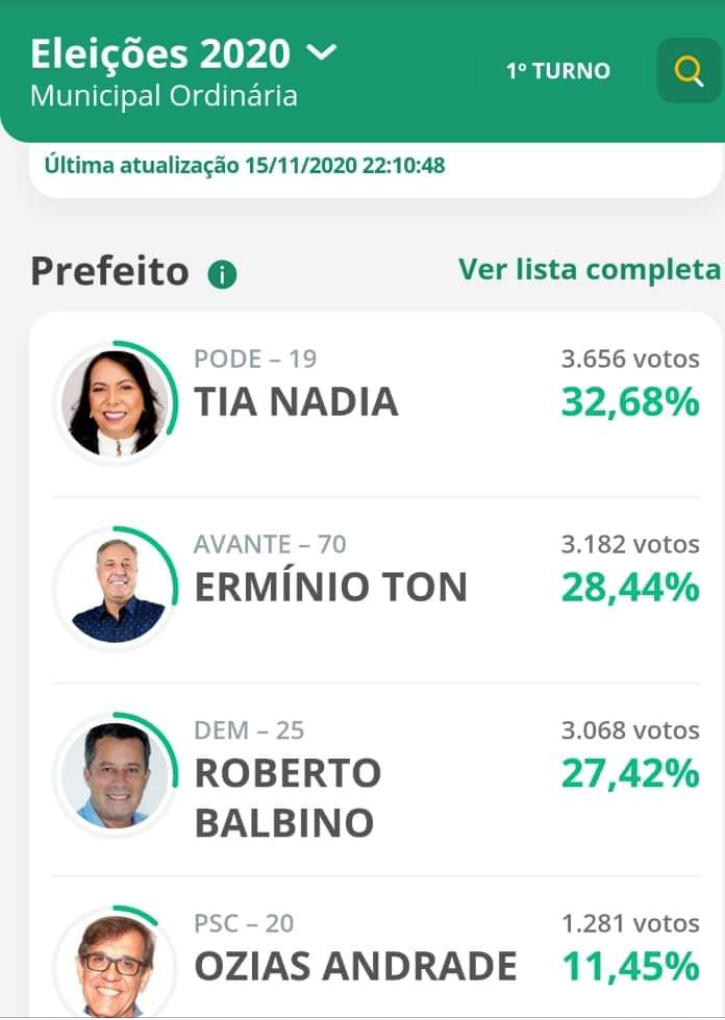
Task: Select the TIA NADIA candidate name
Action: [297, 401]
